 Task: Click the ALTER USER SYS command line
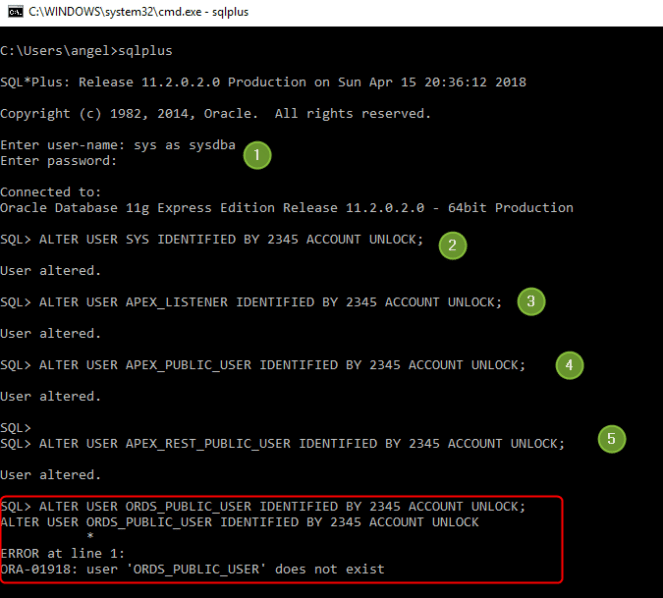[x=212, y=240]
